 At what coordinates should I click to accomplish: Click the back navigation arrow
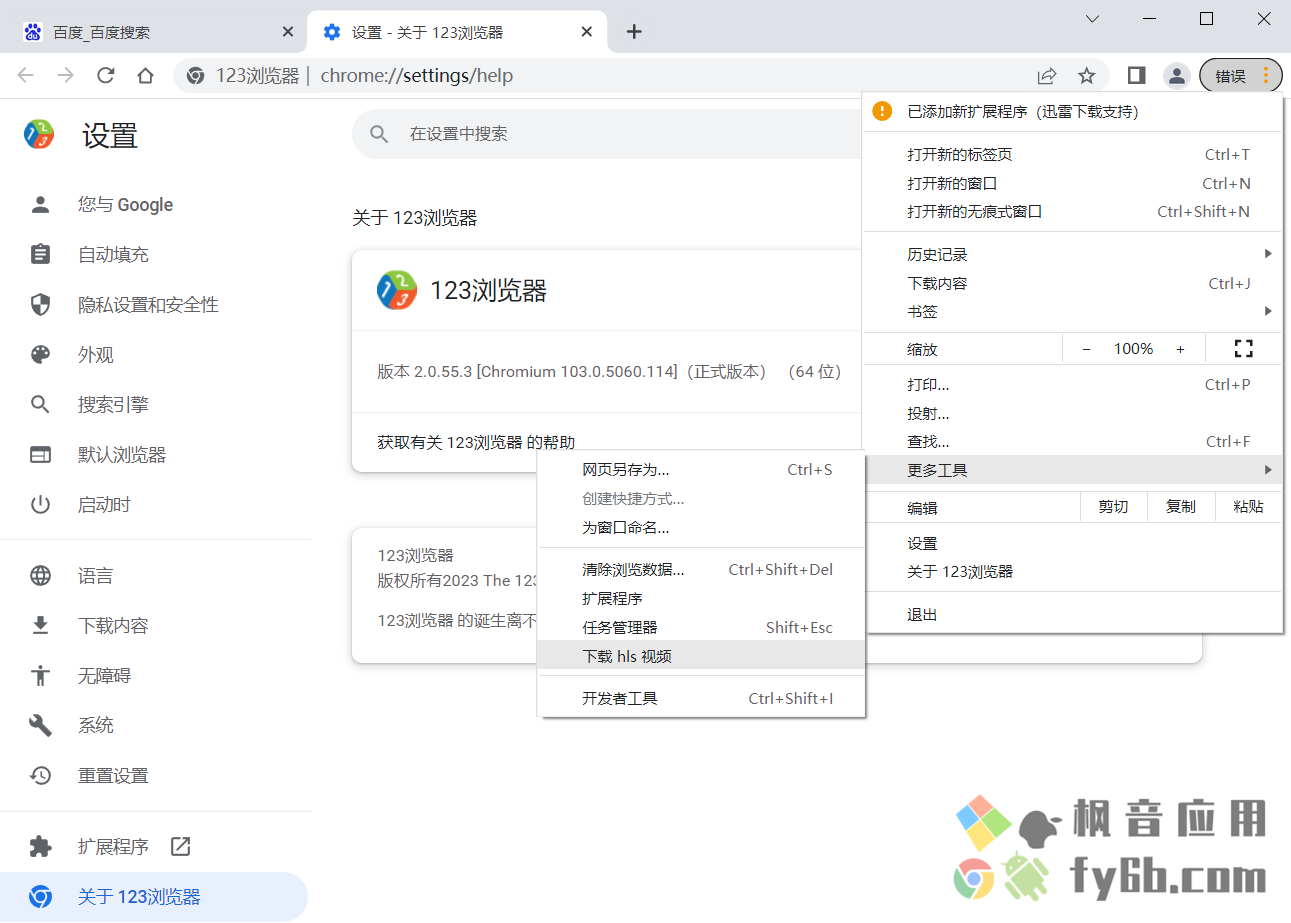[26, 76]
